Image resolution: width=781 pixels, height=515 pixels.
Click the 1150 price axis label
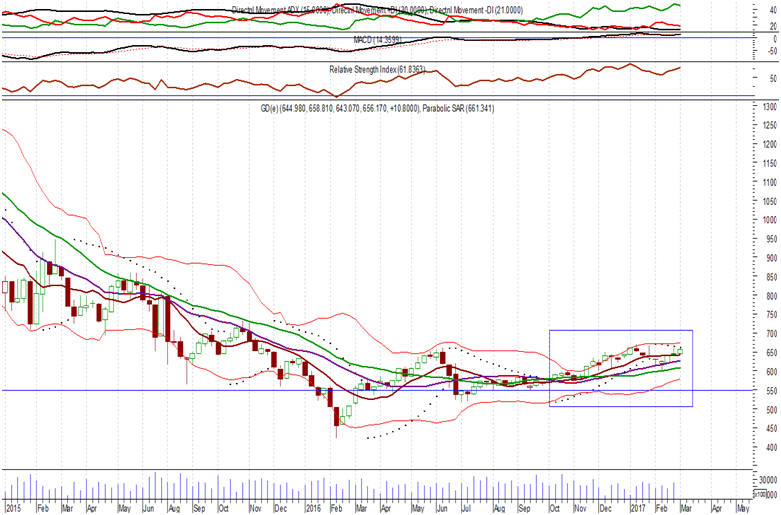(770, 163)
